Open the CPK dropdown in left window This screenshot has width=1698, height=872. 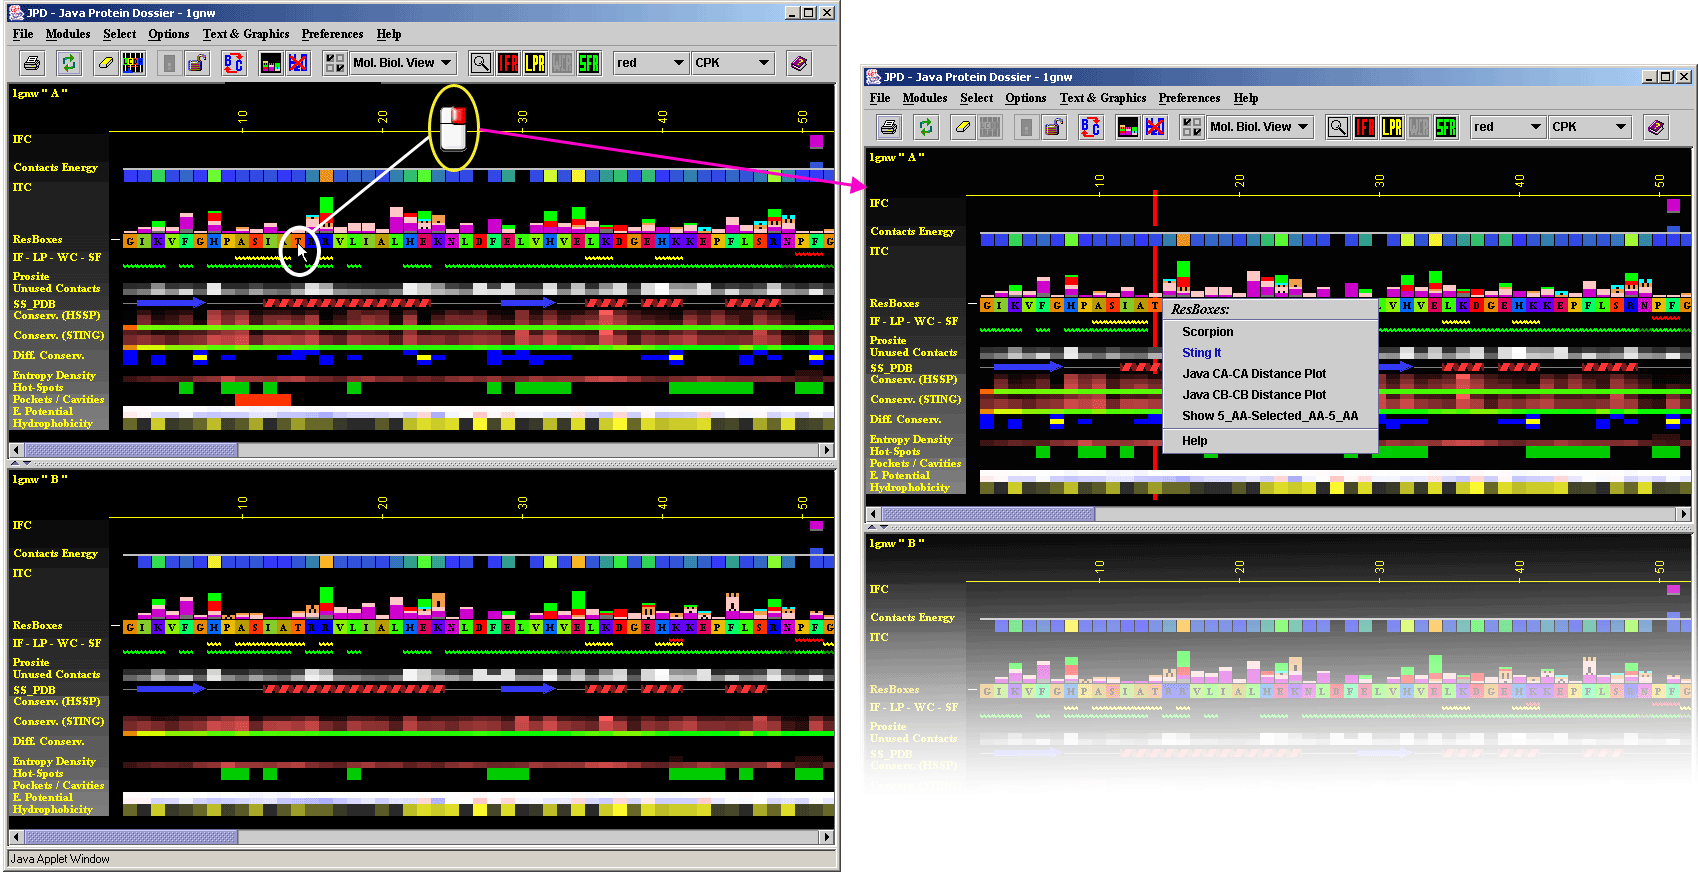pyautogui.click(x=733, y=63)
